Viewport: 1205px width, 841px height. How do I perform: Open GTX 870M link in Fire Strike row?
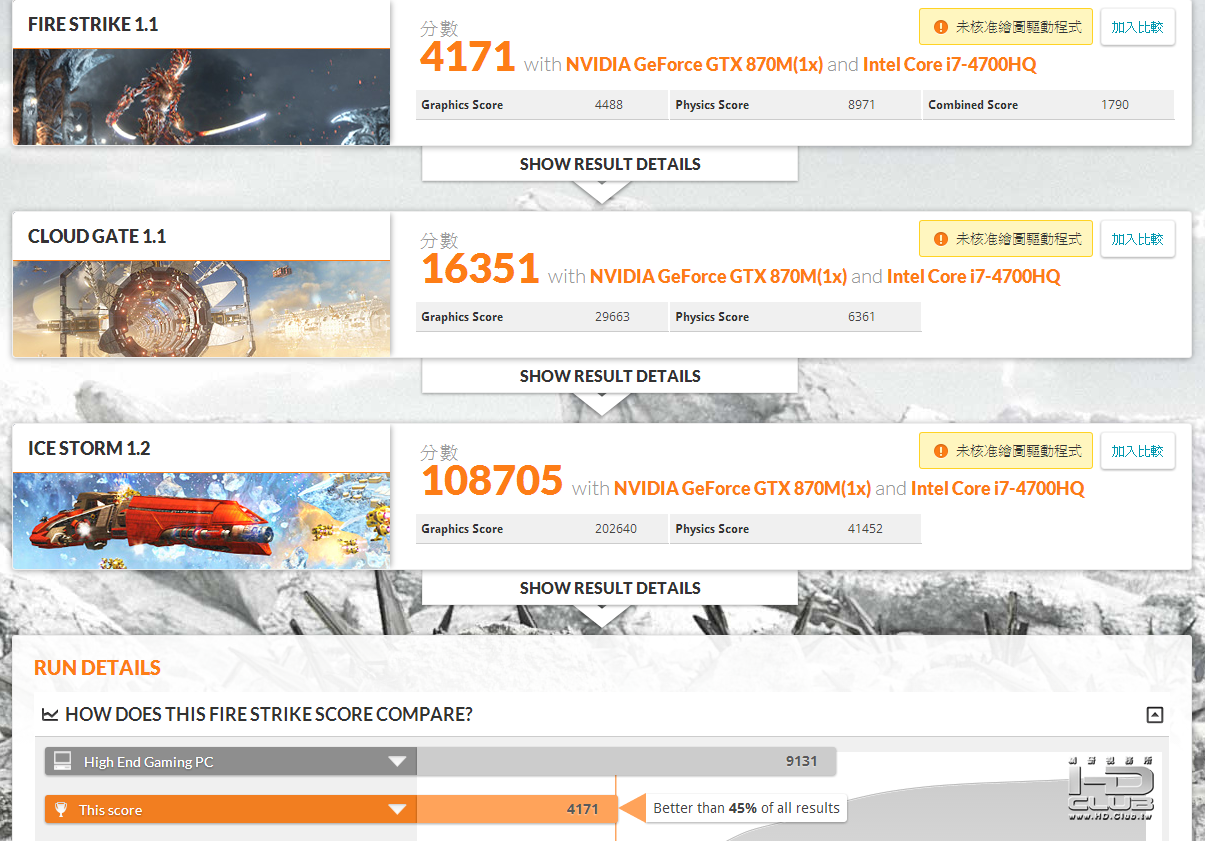pyautogui.click(x=694, y=64)
